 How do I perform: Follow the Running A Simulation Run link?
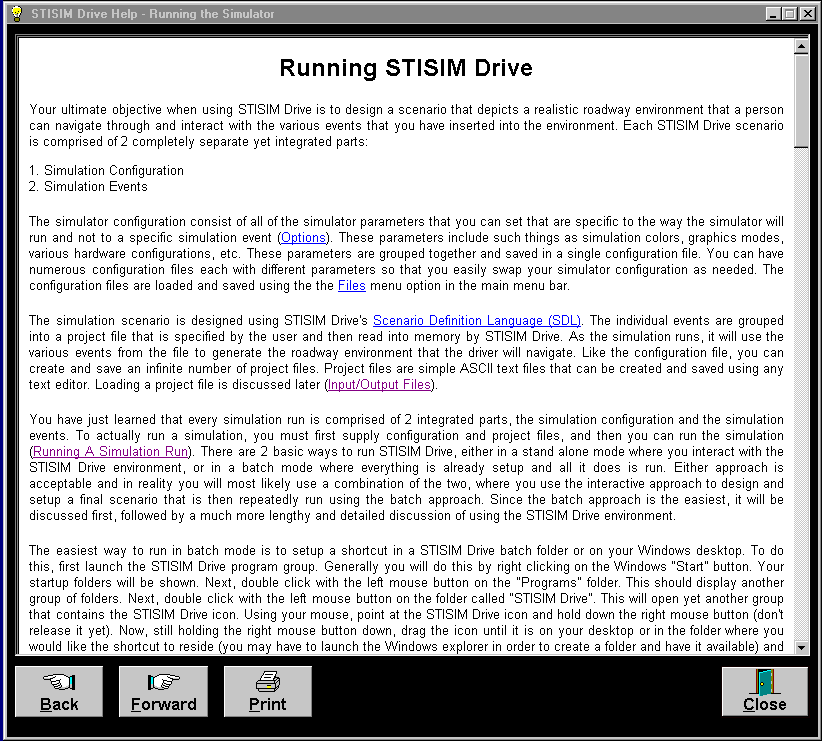(108, 451)
